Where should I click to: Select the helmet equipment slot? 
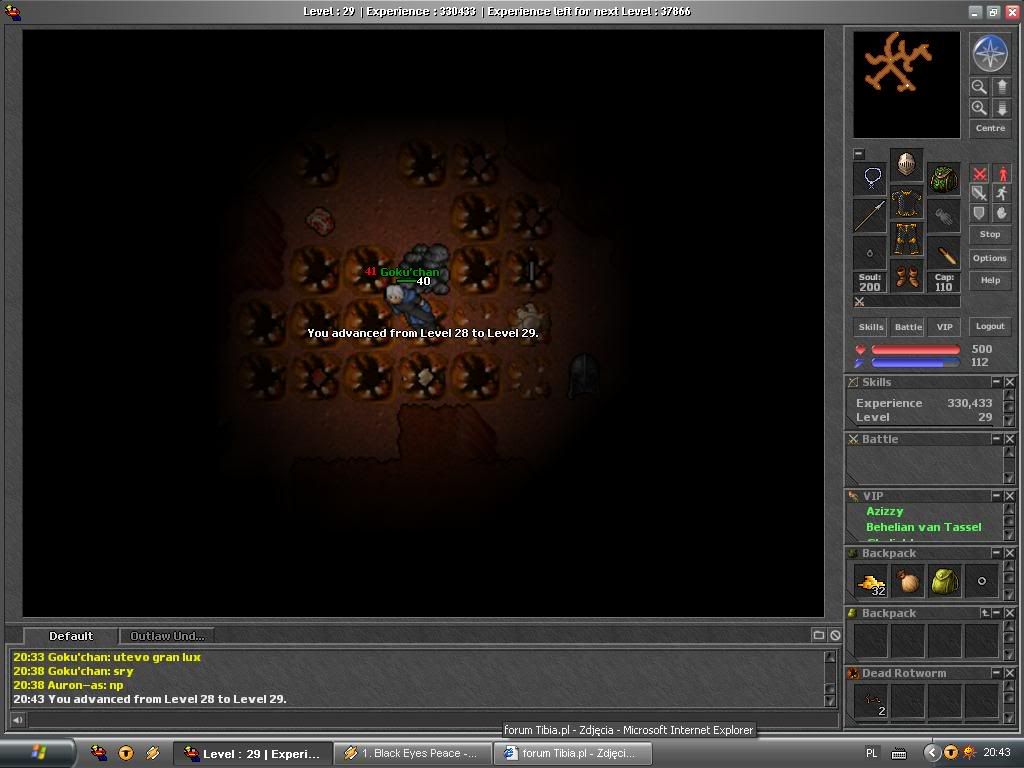[x=906, y=164]
